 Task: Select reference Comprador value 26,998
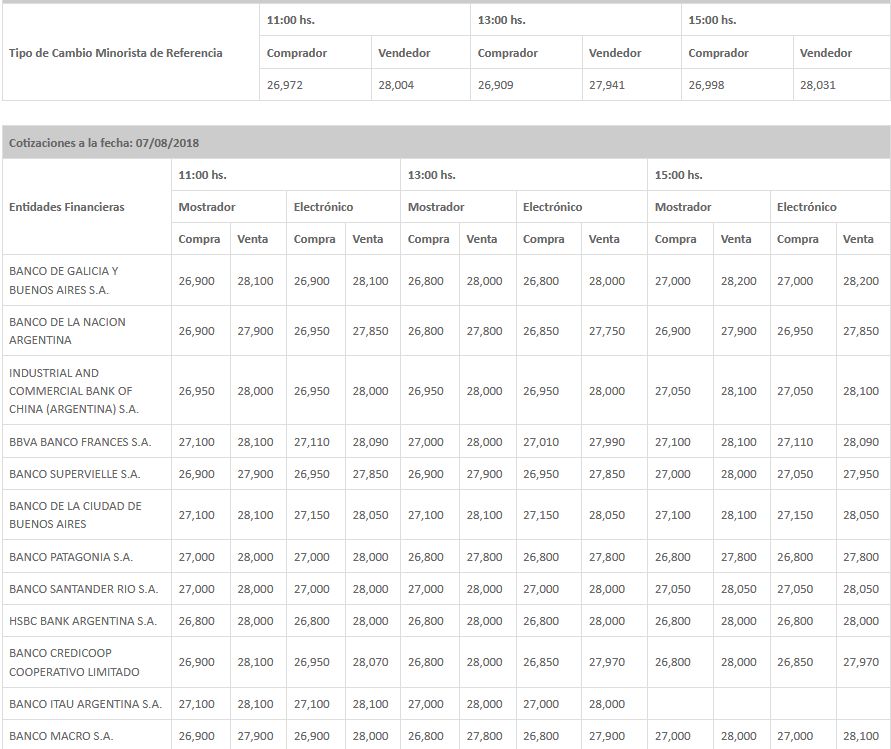706,85
